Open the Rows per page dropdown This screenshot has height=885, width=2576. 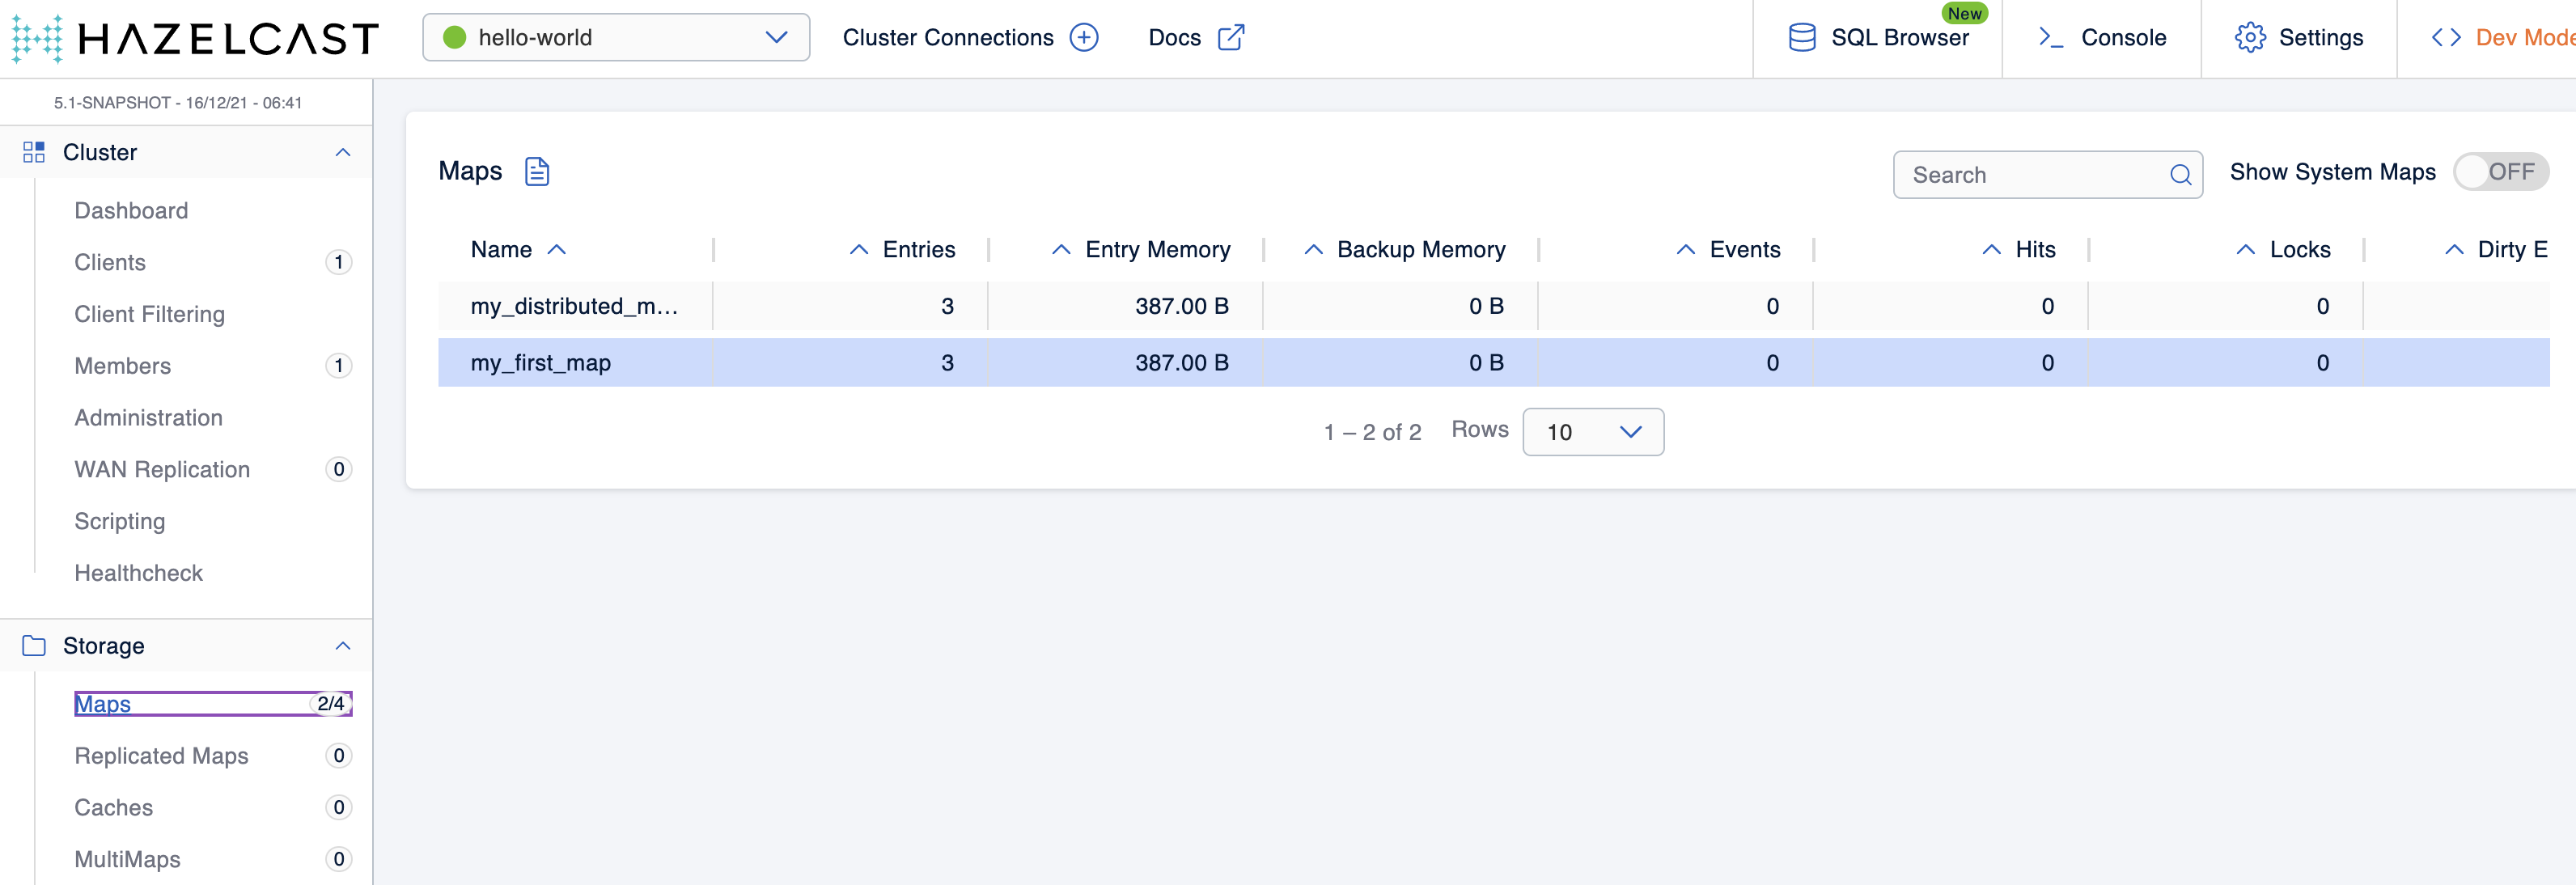(x=1592, y=432)
